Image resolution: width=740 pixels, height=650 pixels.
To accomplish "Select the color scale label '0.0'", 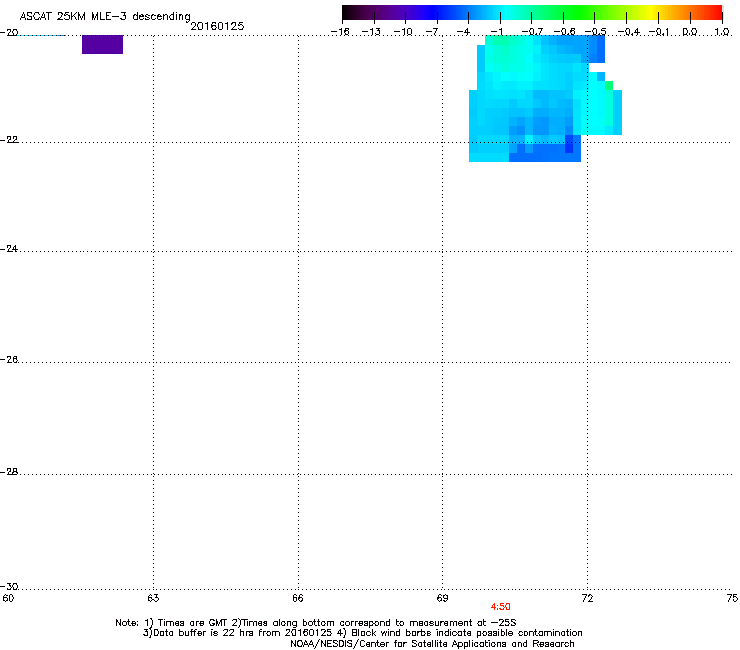I will (x=690, y=32).
